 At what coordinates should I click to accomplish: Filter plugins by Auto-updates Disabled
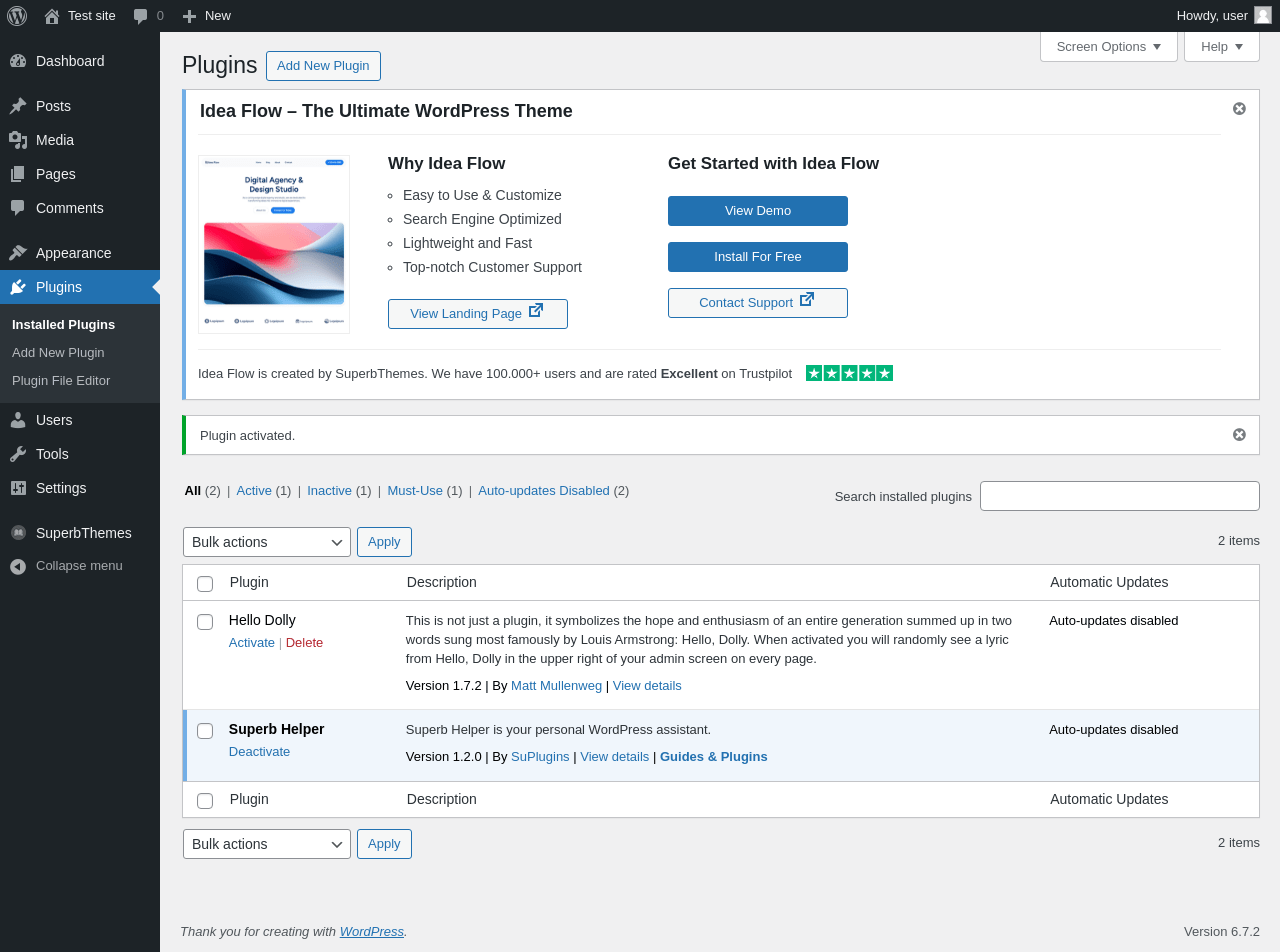[544, 490]
